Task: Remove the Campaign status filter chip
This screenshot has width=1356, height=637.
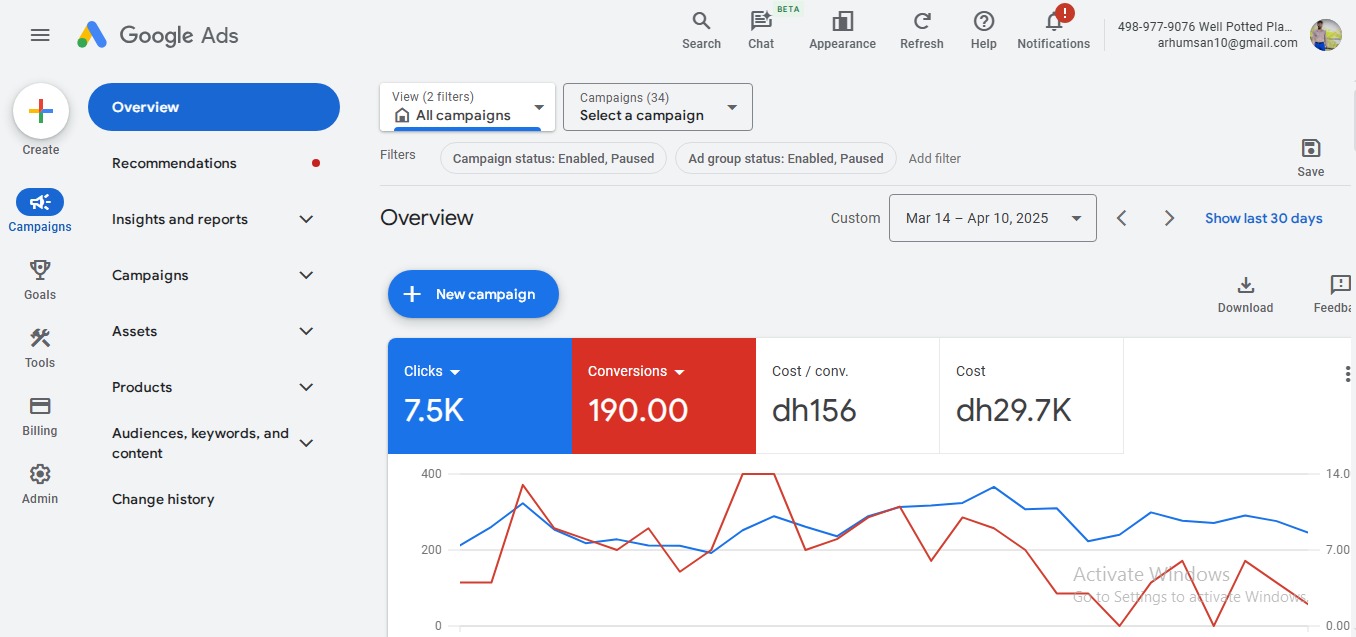Action: pos(553,158)
